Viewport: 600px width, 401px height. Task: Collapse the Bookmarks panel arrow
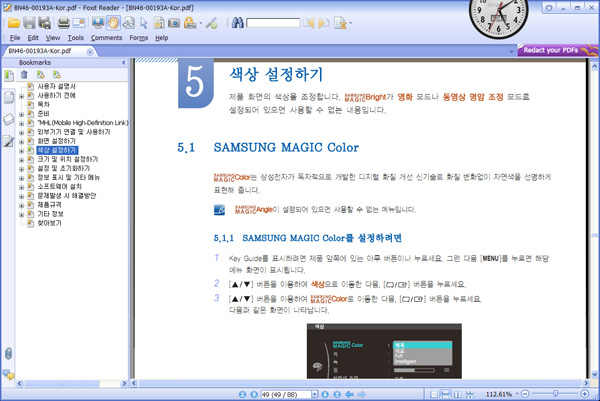[x=123, y=62]
